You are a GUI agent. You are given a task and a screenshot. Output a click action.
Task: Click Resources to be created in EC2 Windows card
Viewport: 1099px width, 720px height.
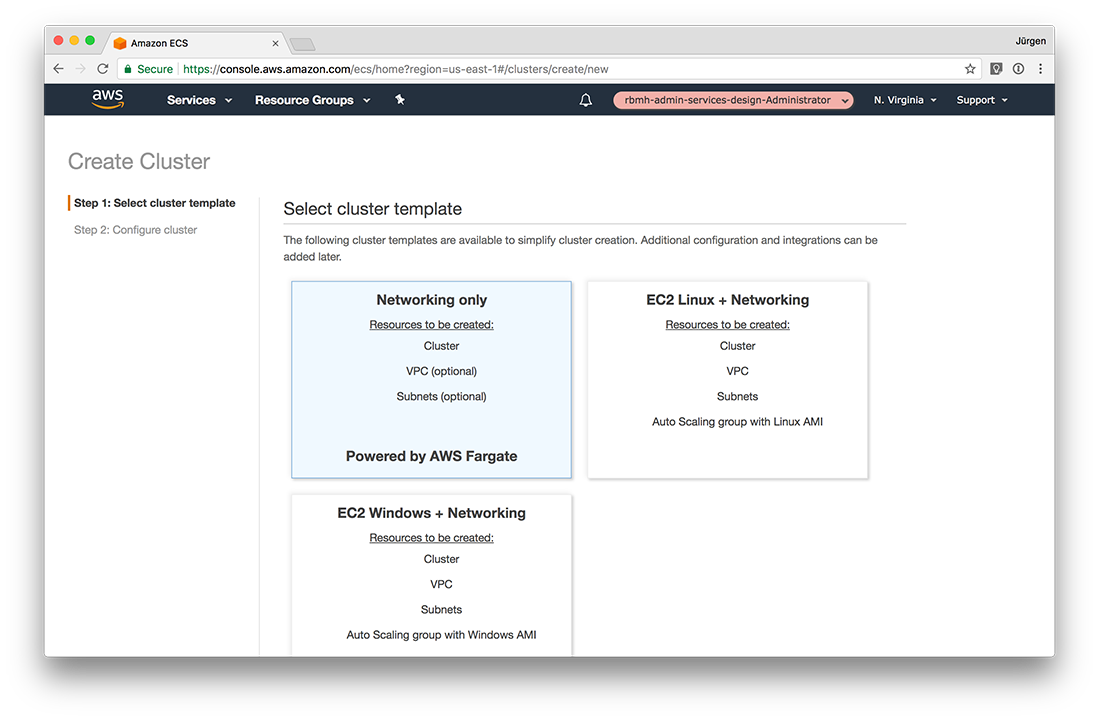432,538
